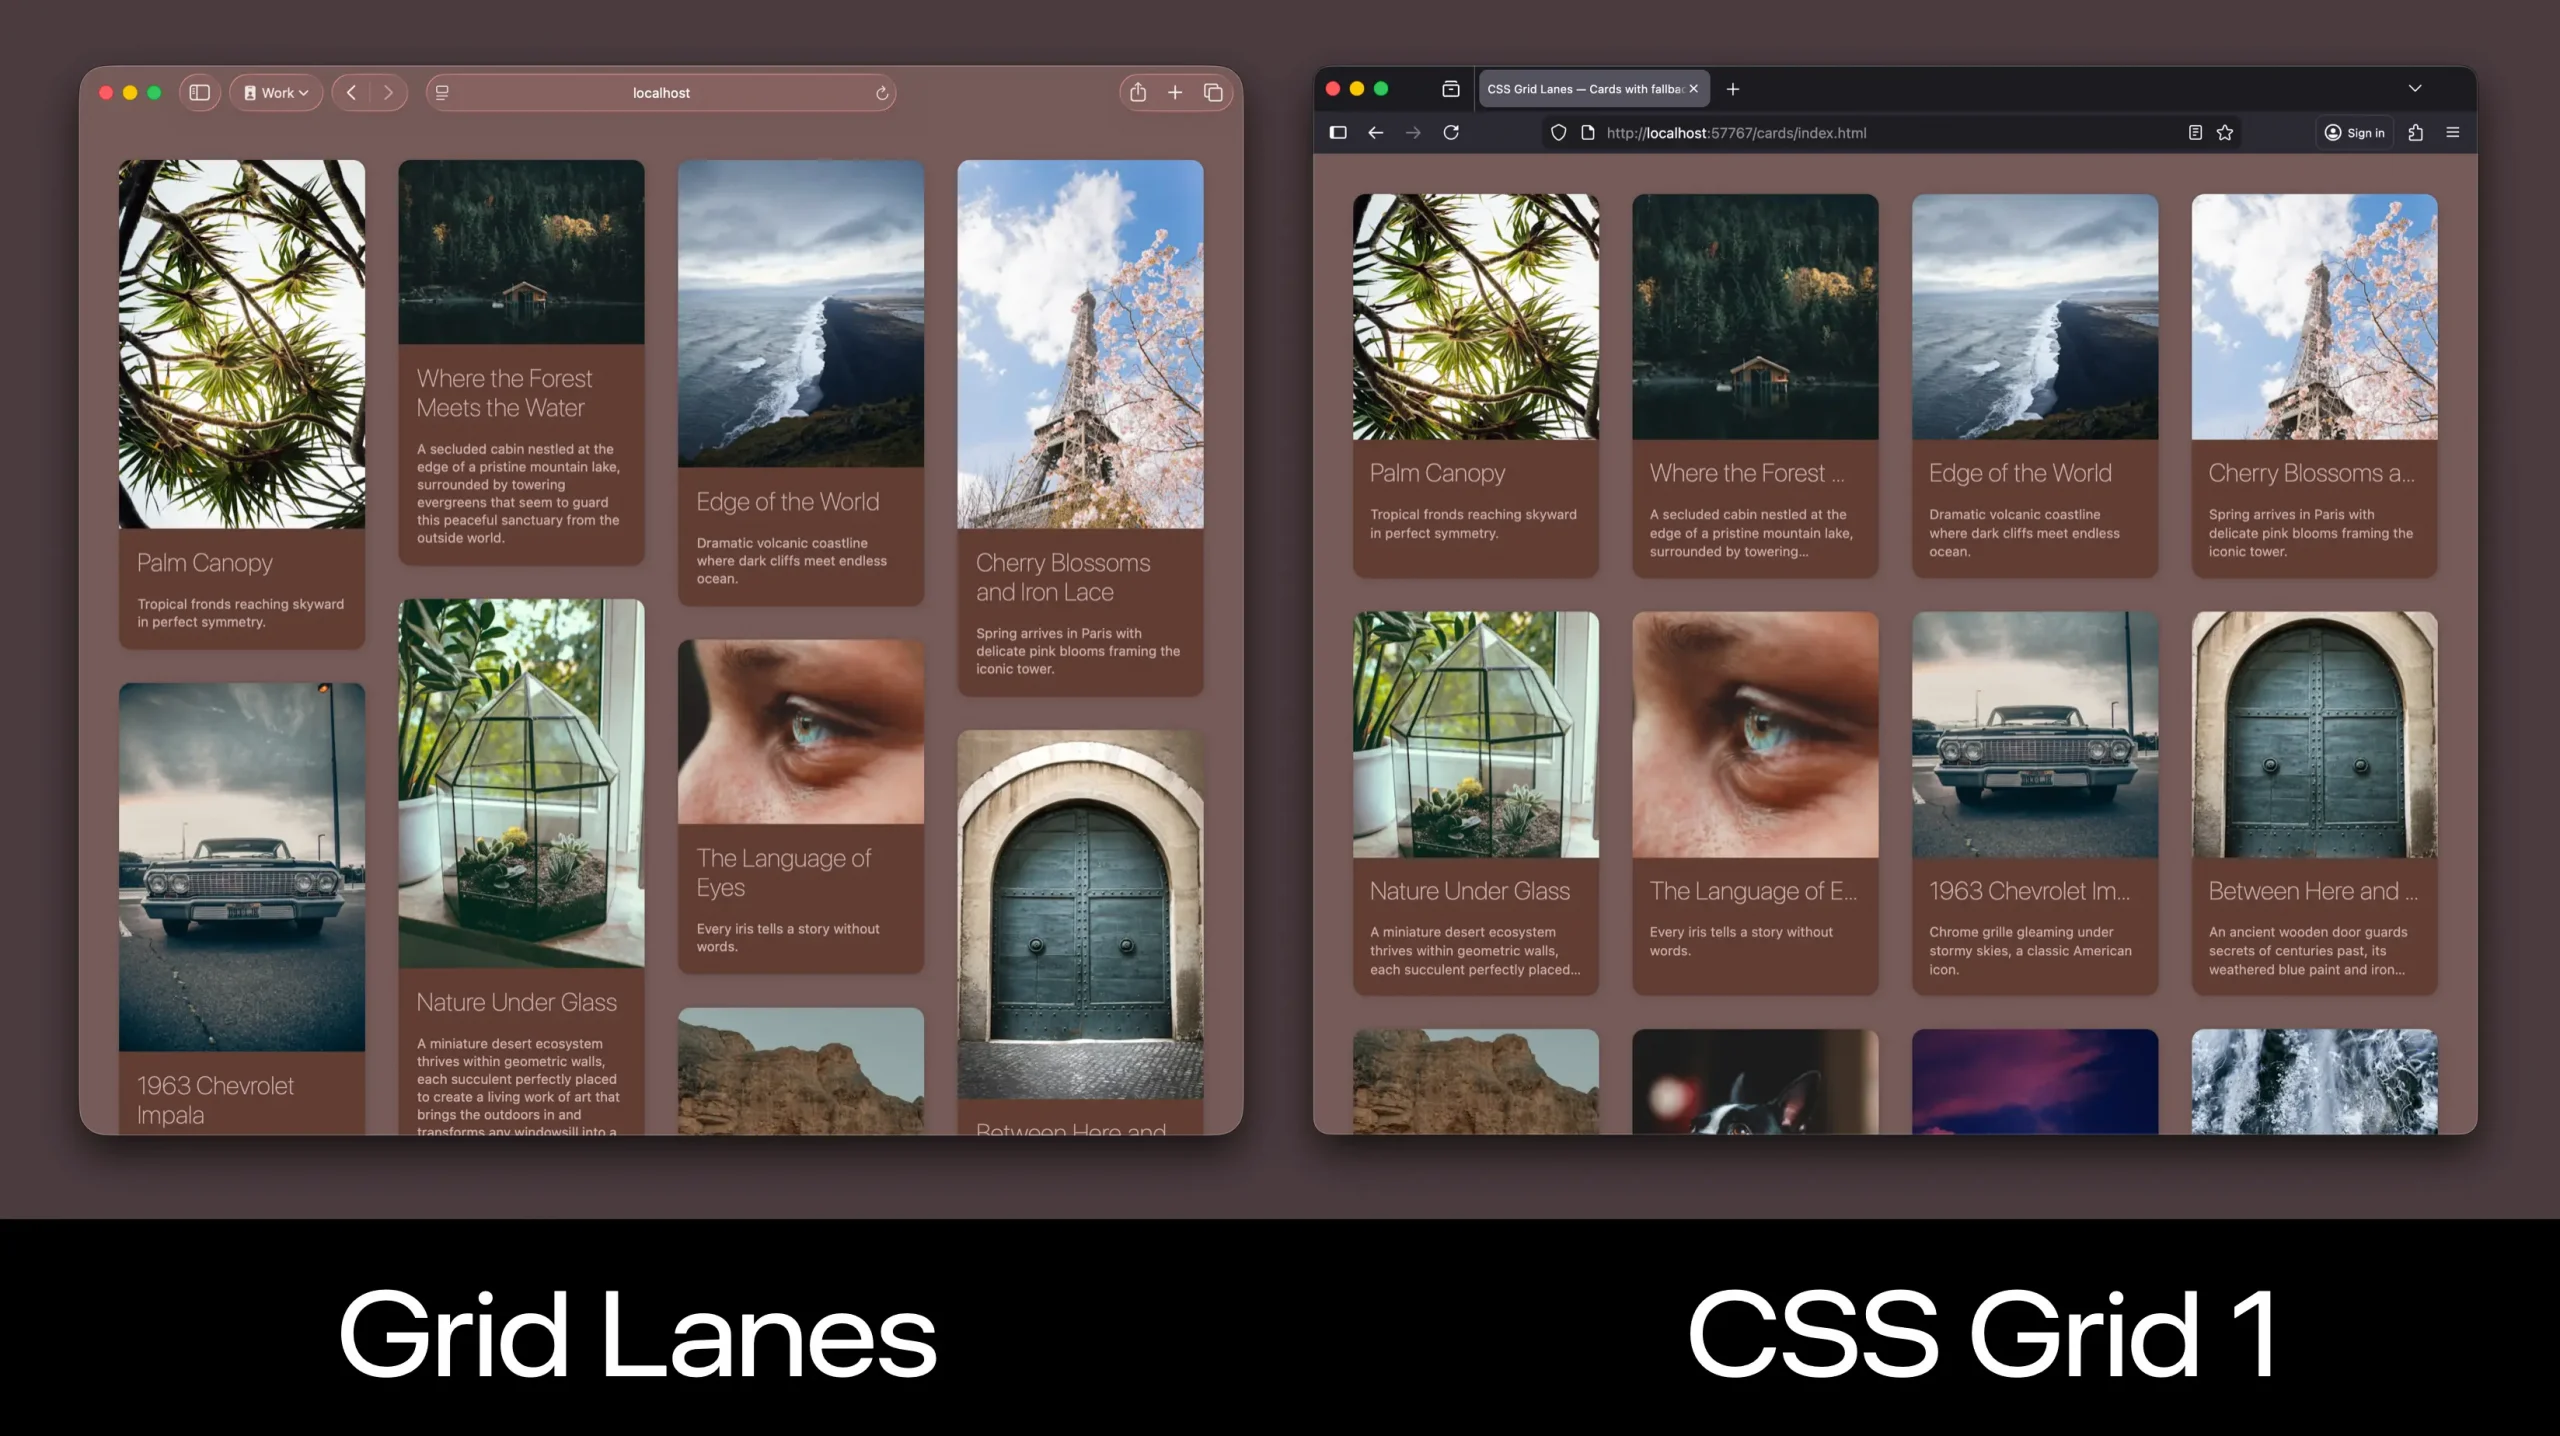Click the Sign in button in Firefox
The height and width of the screenshot is (1436, 2560).
point(2354,132)
